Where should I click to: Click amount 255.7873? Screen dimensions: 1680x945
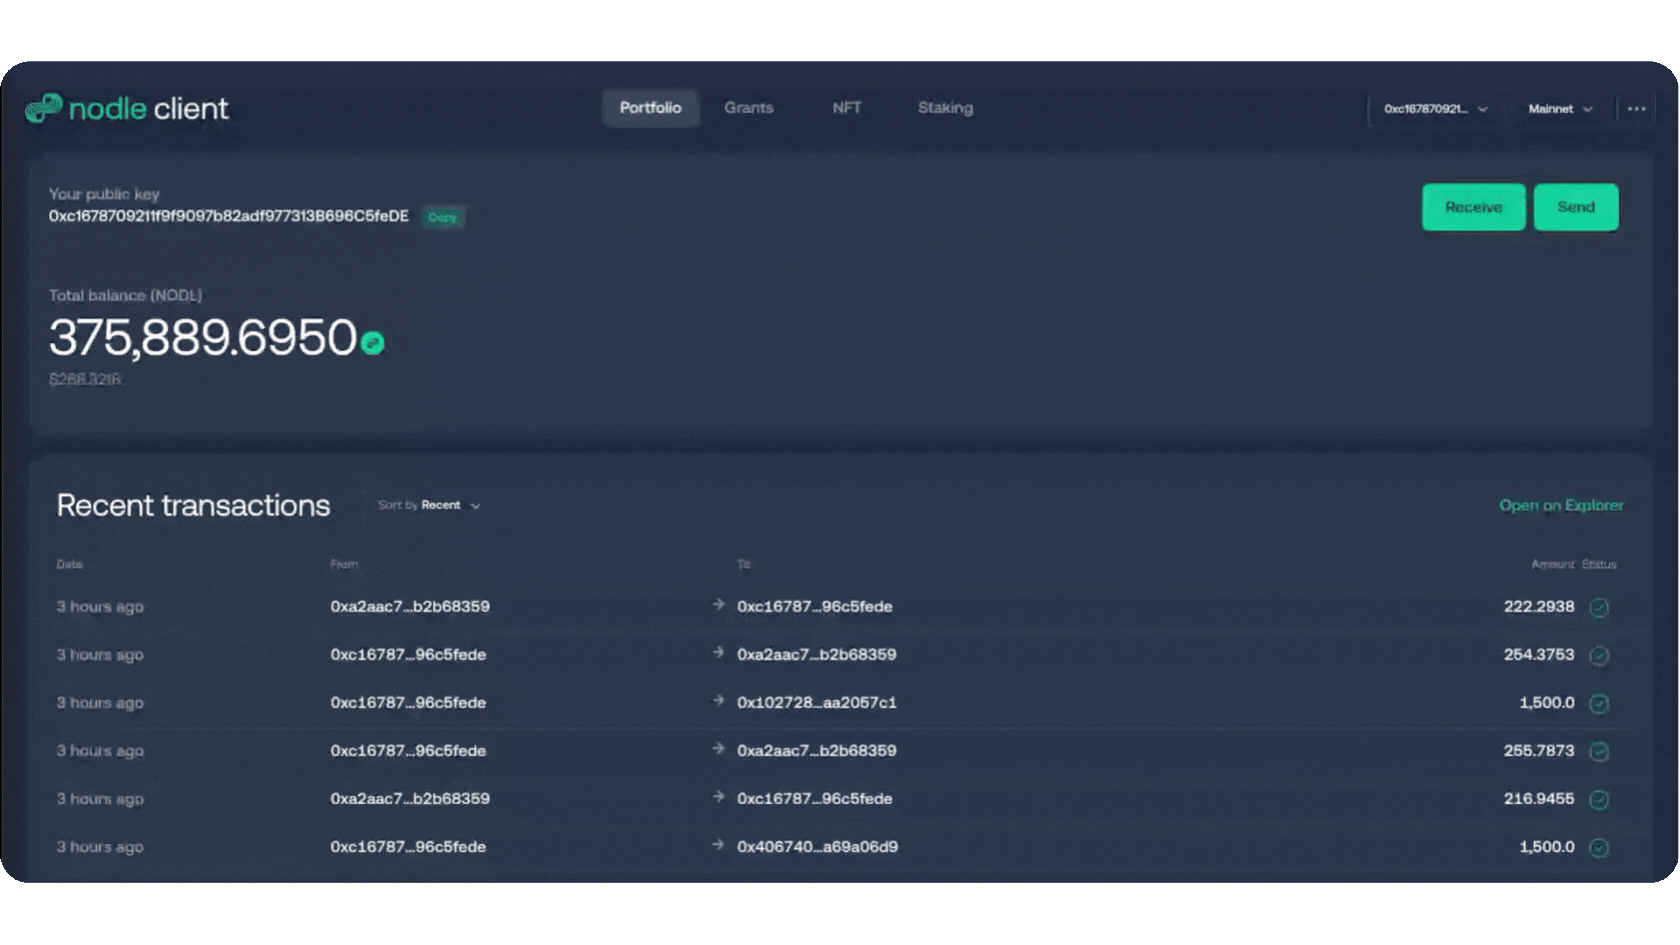click(x=1539, y=751)
